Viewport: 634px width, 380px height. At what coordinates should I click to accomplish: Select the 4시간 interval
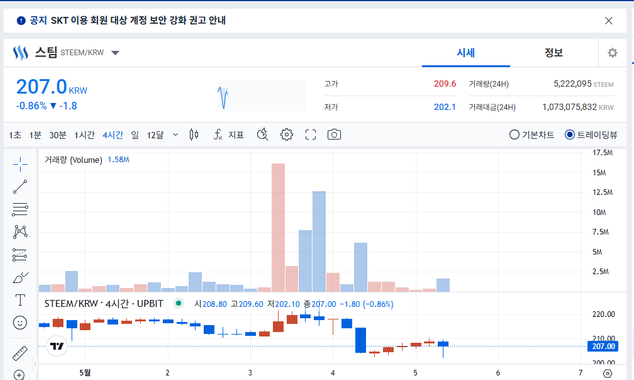click(113, 135)
